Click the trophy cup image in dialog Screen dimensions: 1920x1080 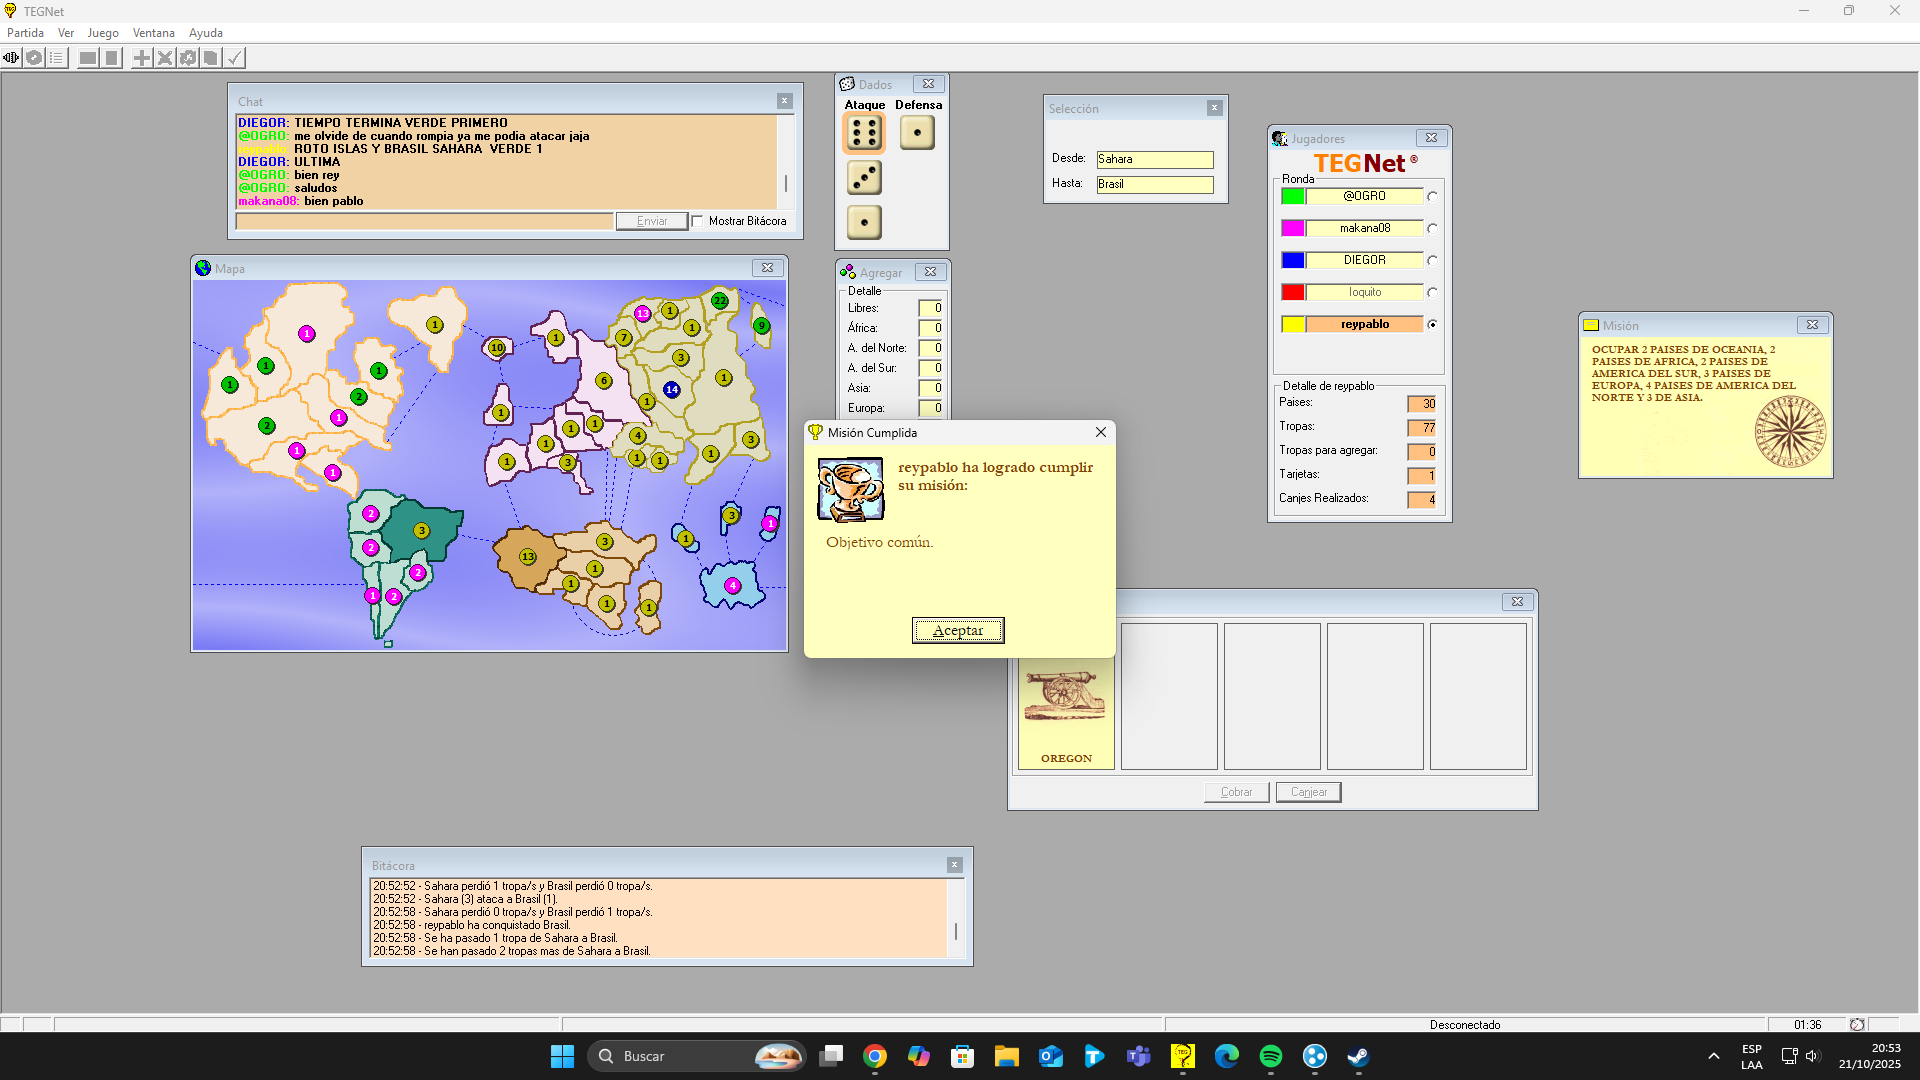[x=850, y=489]
